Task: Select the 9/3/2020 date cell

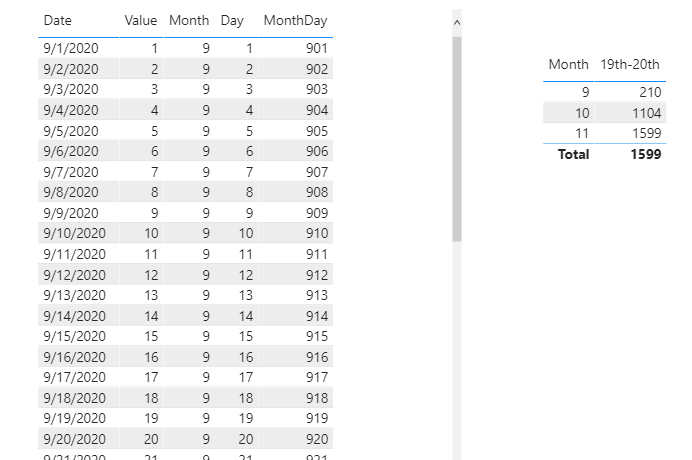Action: click(71, 89)
